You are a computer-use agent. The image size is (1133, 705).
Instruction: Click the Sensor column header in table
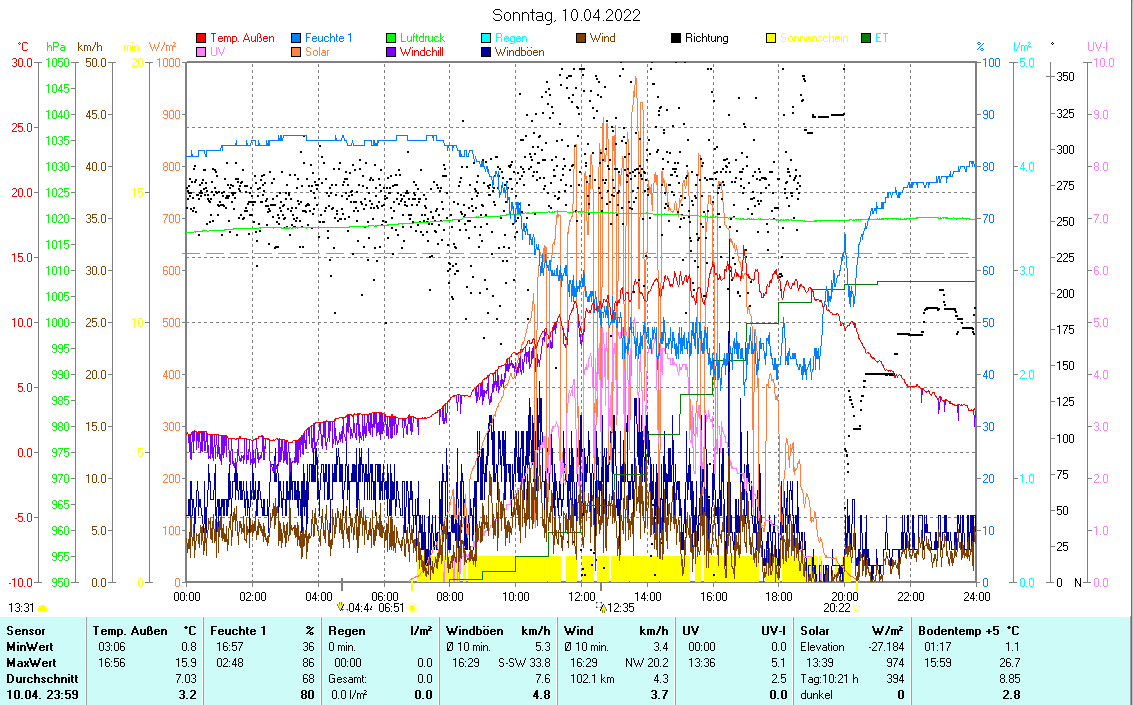click(x=26, y=631)
